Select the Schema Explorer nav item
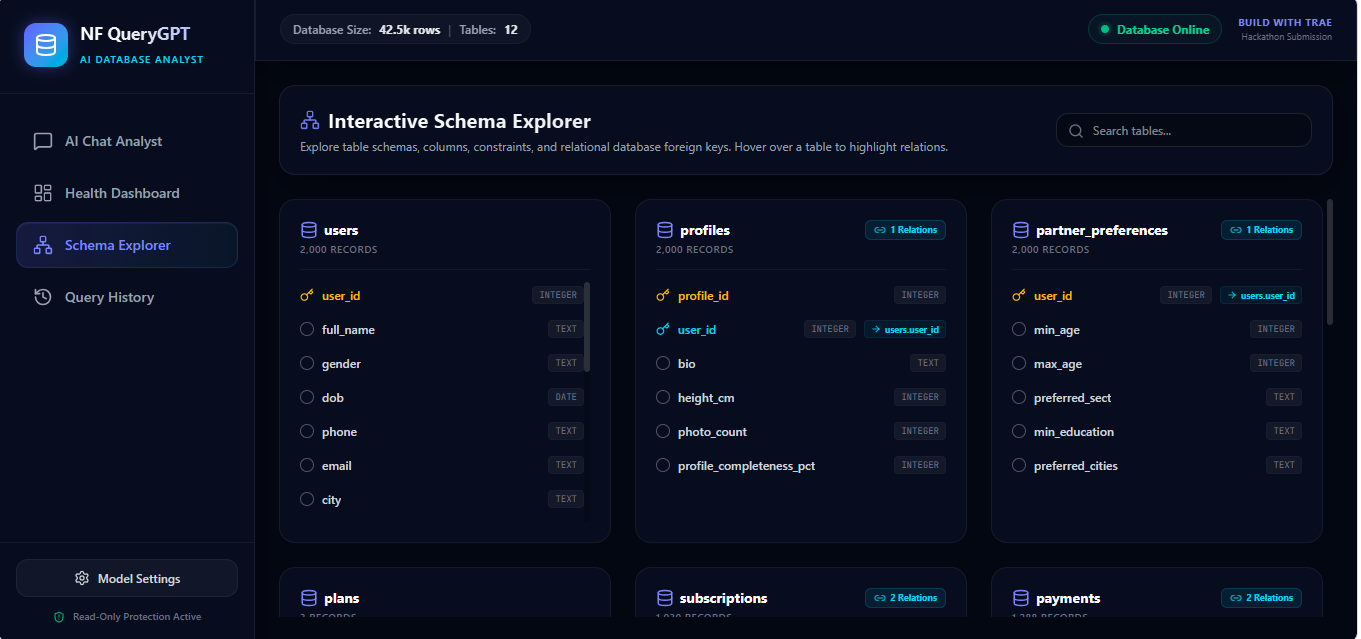Image resolution: width=1361 pixels, height=639 pixels. [x=127, y=245]
